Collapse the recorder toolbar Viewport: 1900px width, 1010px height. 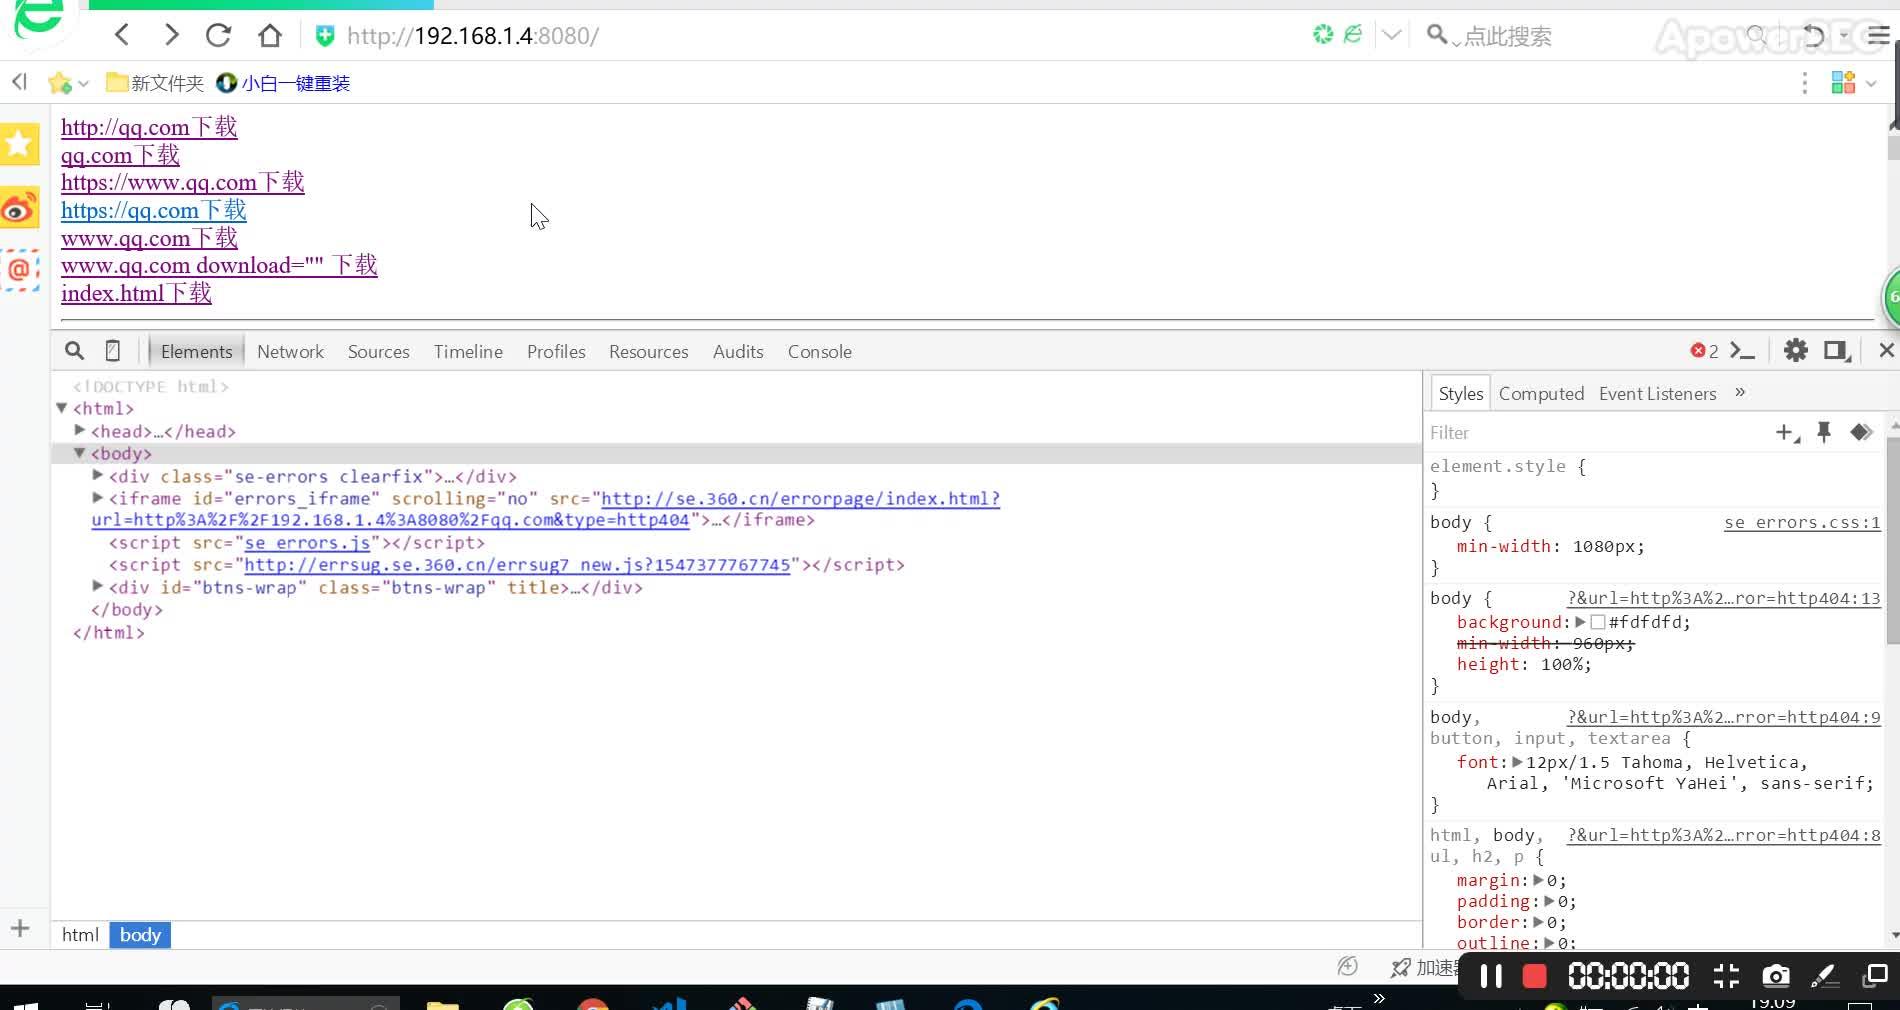coord(1726,976)
